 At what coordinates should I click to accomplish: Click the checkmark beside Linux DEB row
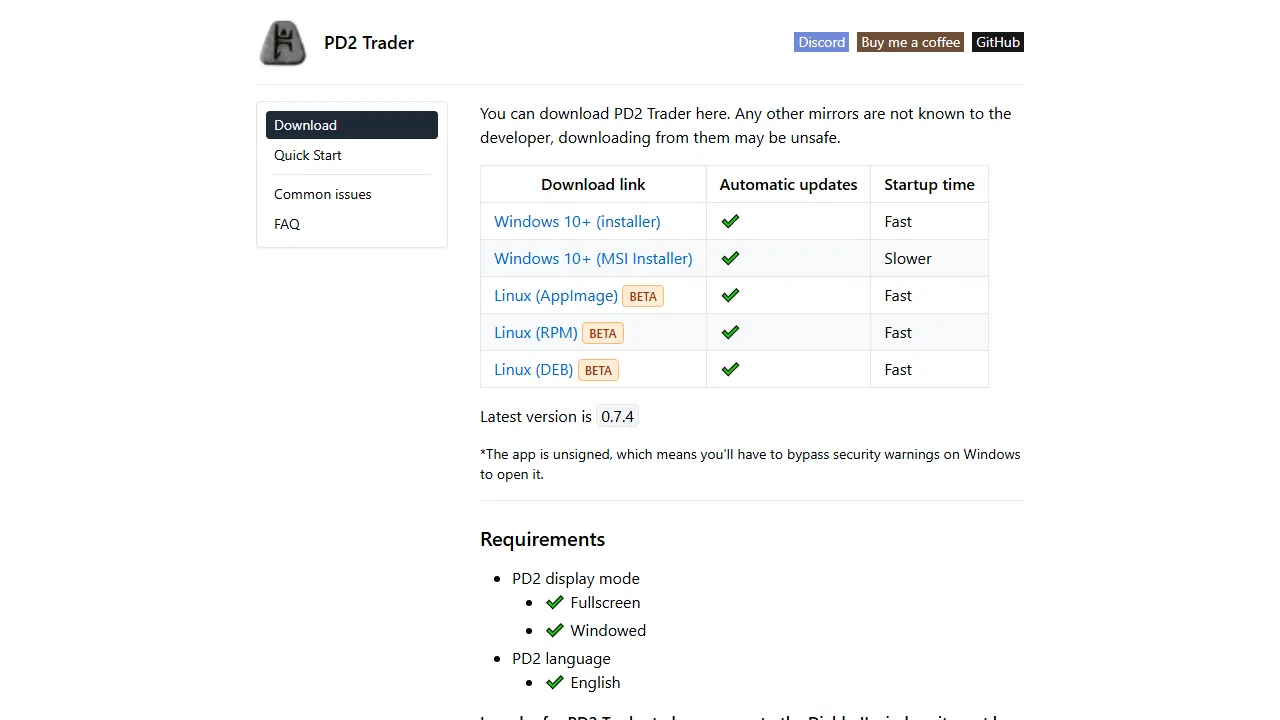tap(730, 368)
